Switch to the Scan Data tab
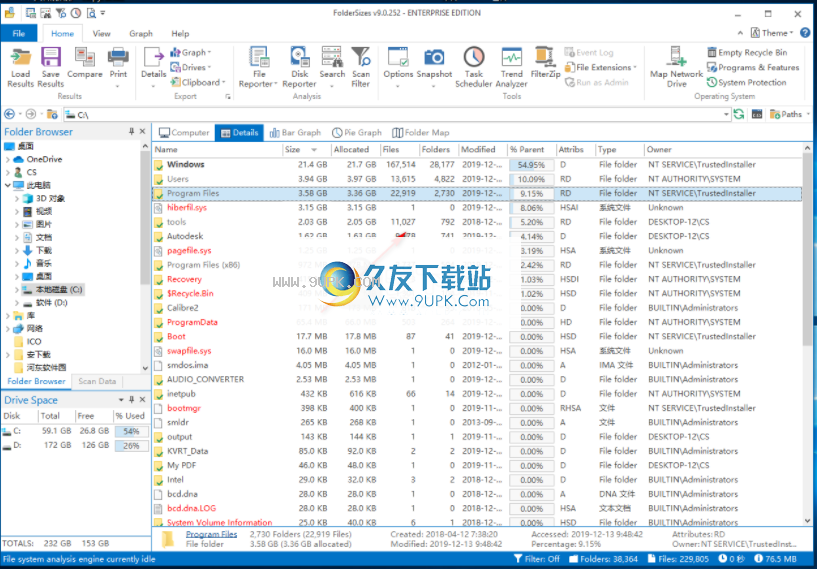Image resolution: width=817 pixels, height=569 pixels. pos(97,381)
